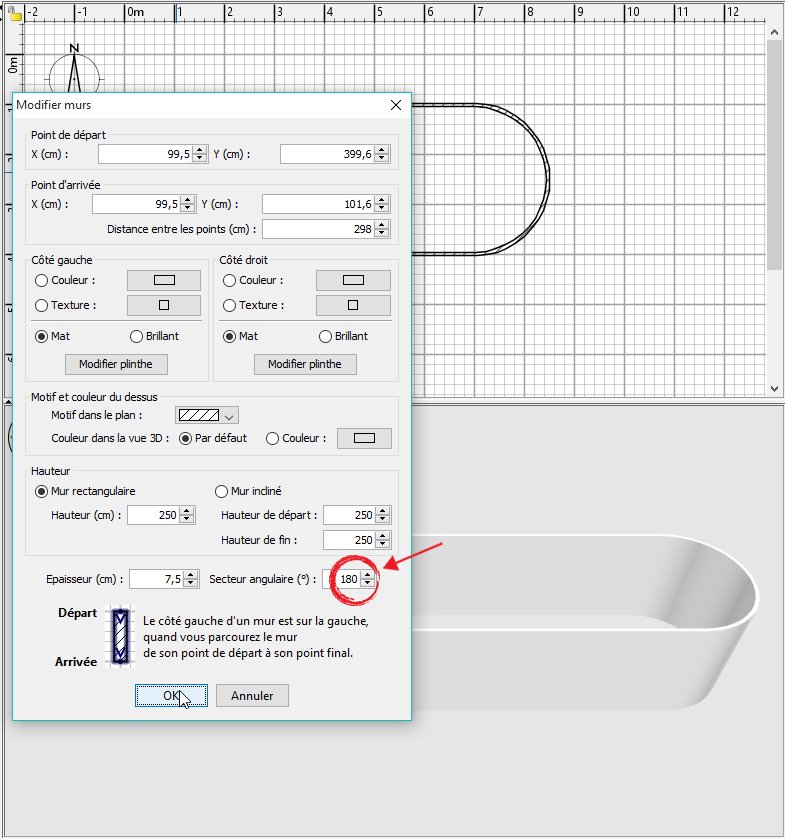Click plan view scrollbar up arrow
The height and width of the screenshot is (839, 785).
point(774,32)
